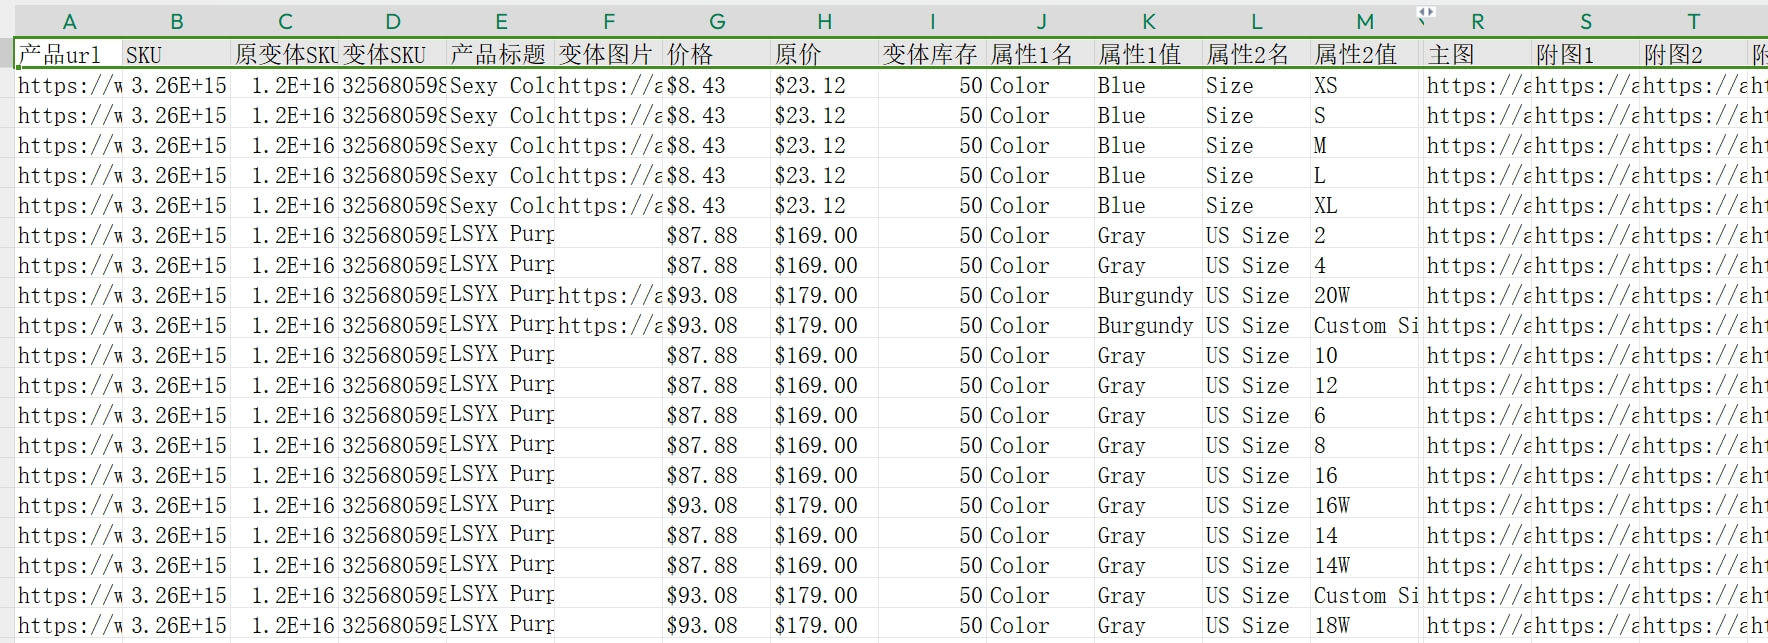Click the $8.43 price in the XS row
The height and width of the screenshot is (643, 1768).
717,85
